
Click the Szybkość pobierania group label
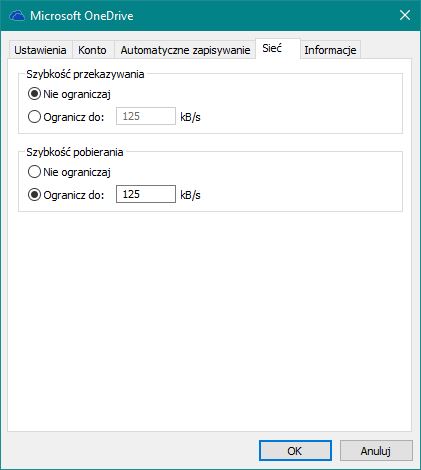tap(75, 152)
